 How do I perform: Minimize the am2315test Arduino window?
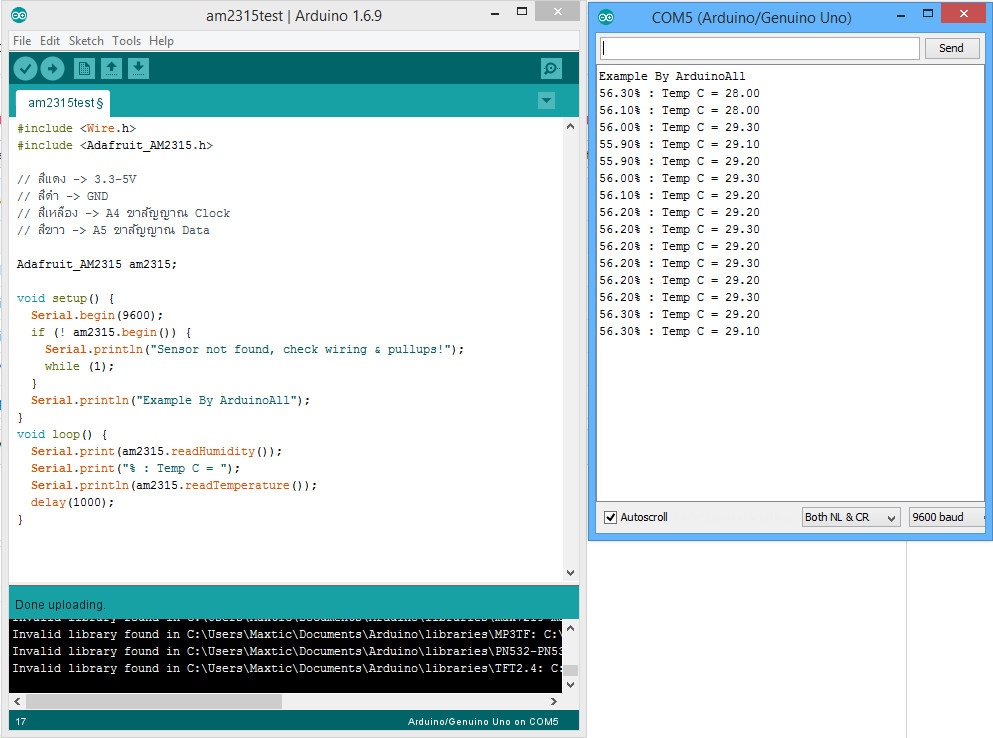(495, 13)
